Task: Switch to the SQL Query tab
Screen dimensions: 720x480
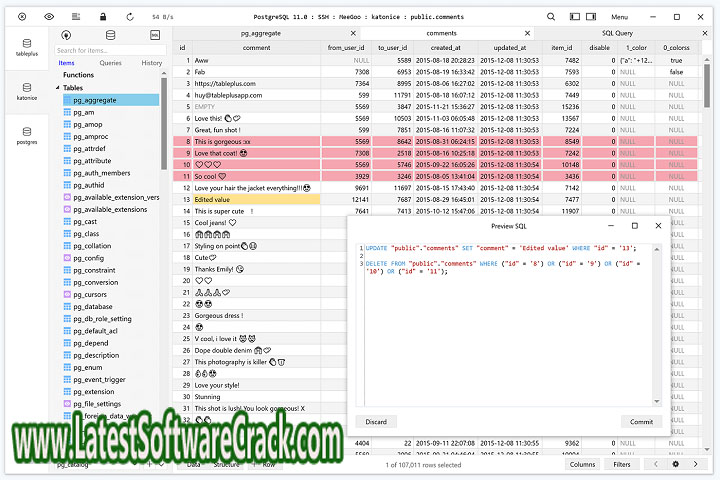Action: 617,34
